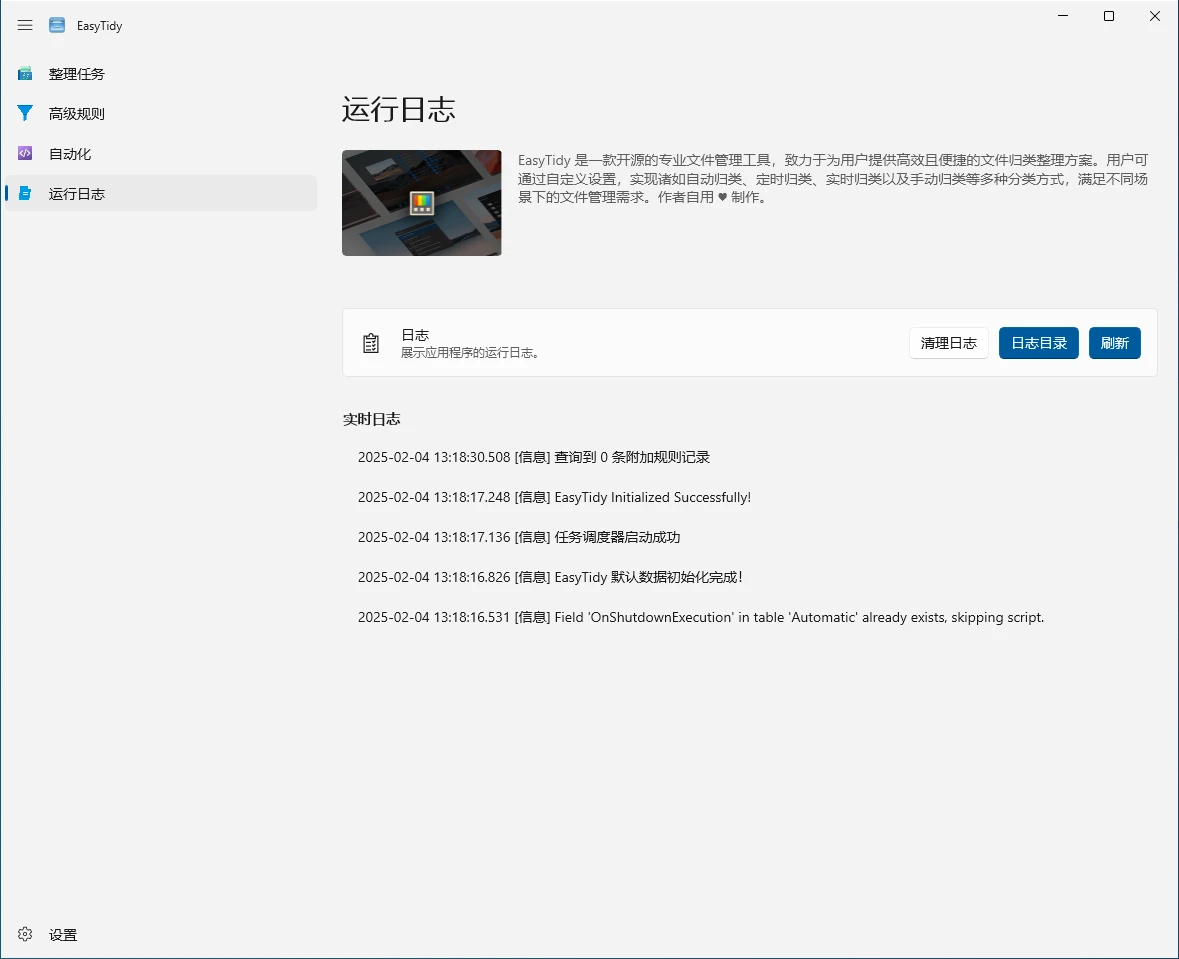The image size is (1179, 959).
Task: Close the EasyTidy window
Action: coord(1154,16)
